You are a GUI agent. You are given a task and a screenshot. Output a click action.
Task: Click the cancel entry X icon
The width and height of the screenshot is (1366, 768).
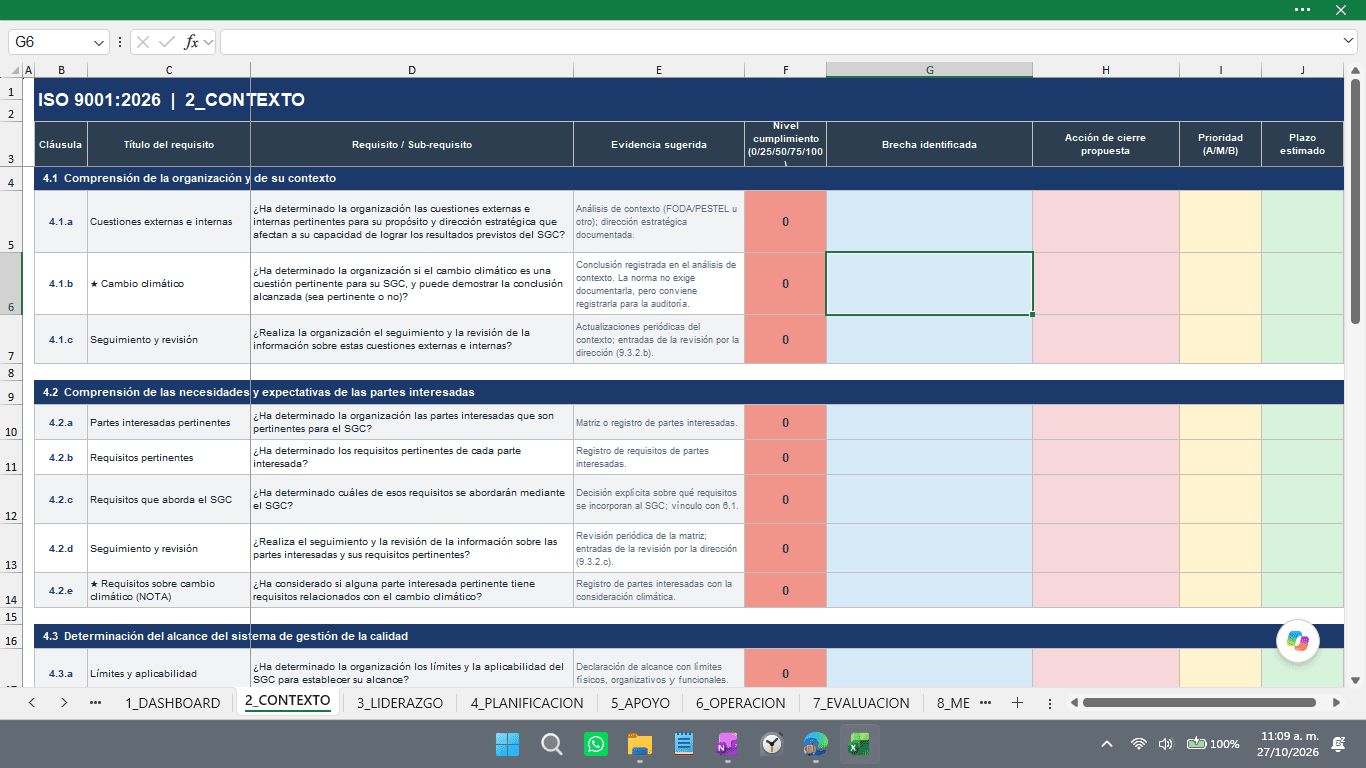click(x=143, y=42)
